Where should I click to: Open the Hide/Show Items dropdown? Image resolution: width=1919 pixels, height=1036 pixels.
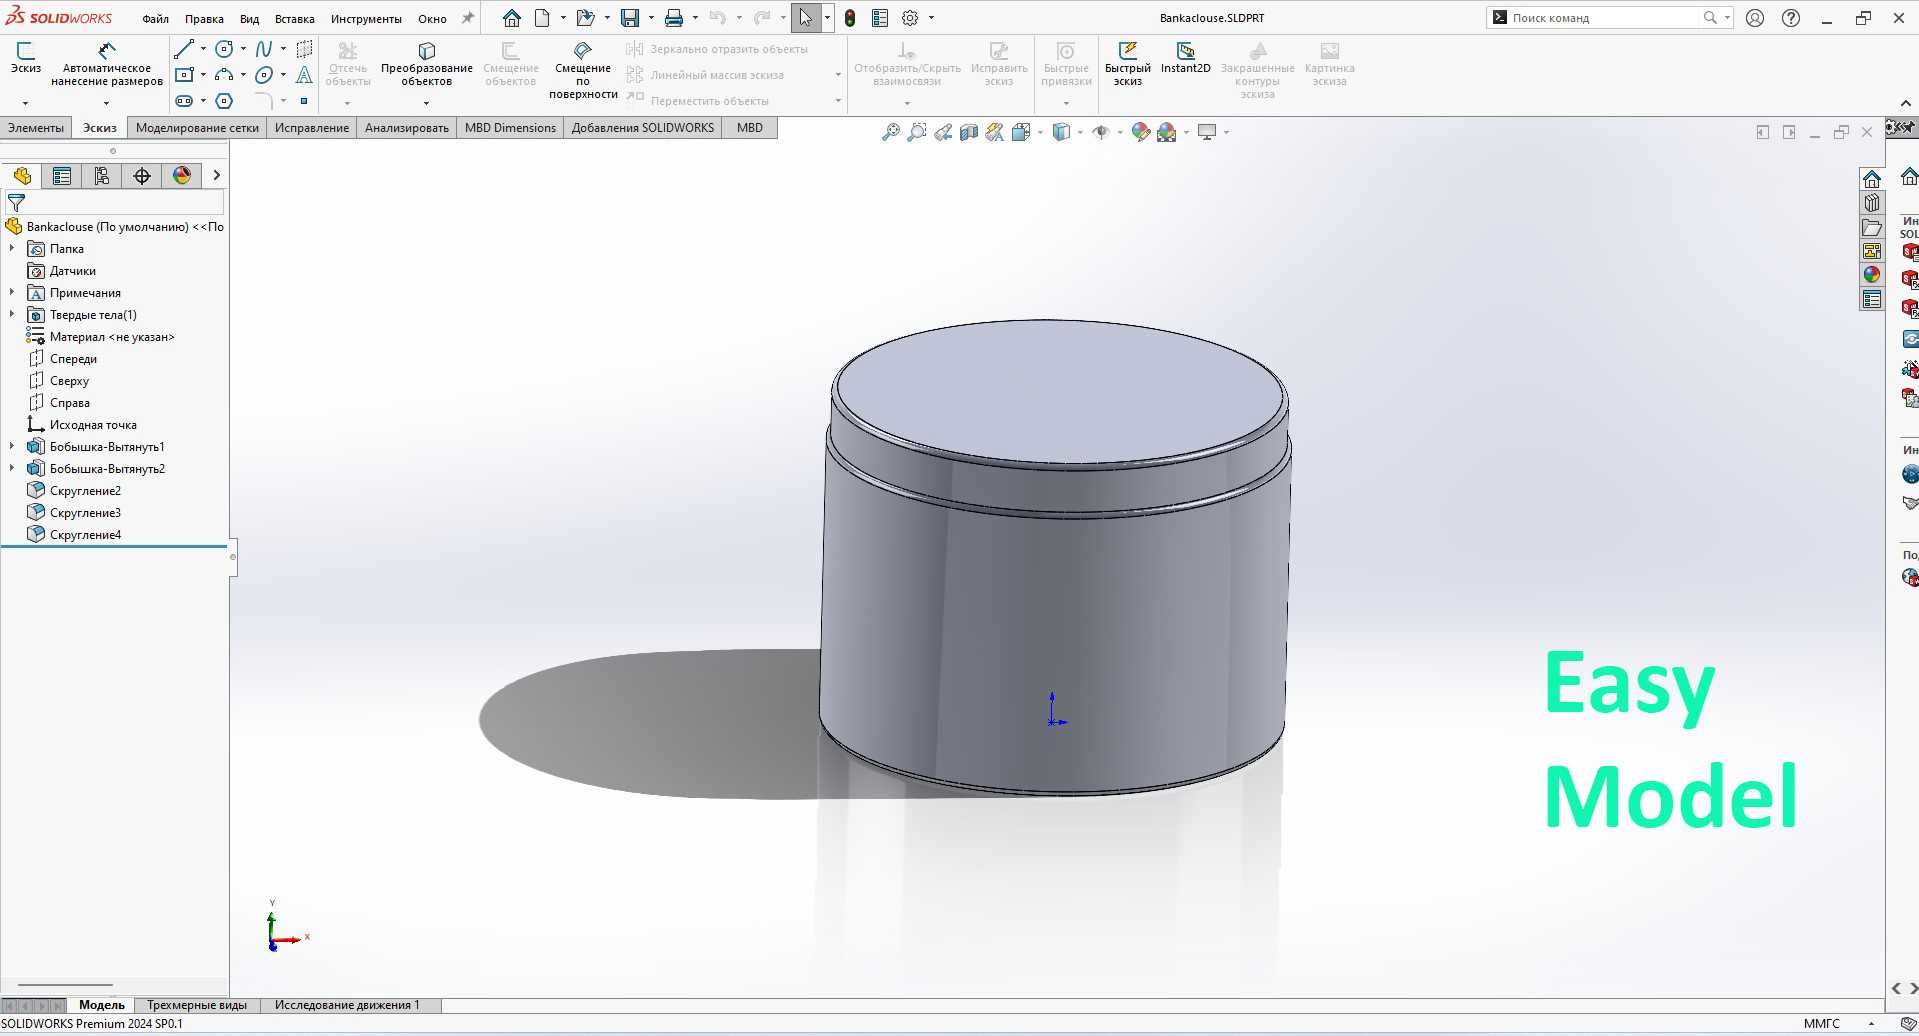1119,132
